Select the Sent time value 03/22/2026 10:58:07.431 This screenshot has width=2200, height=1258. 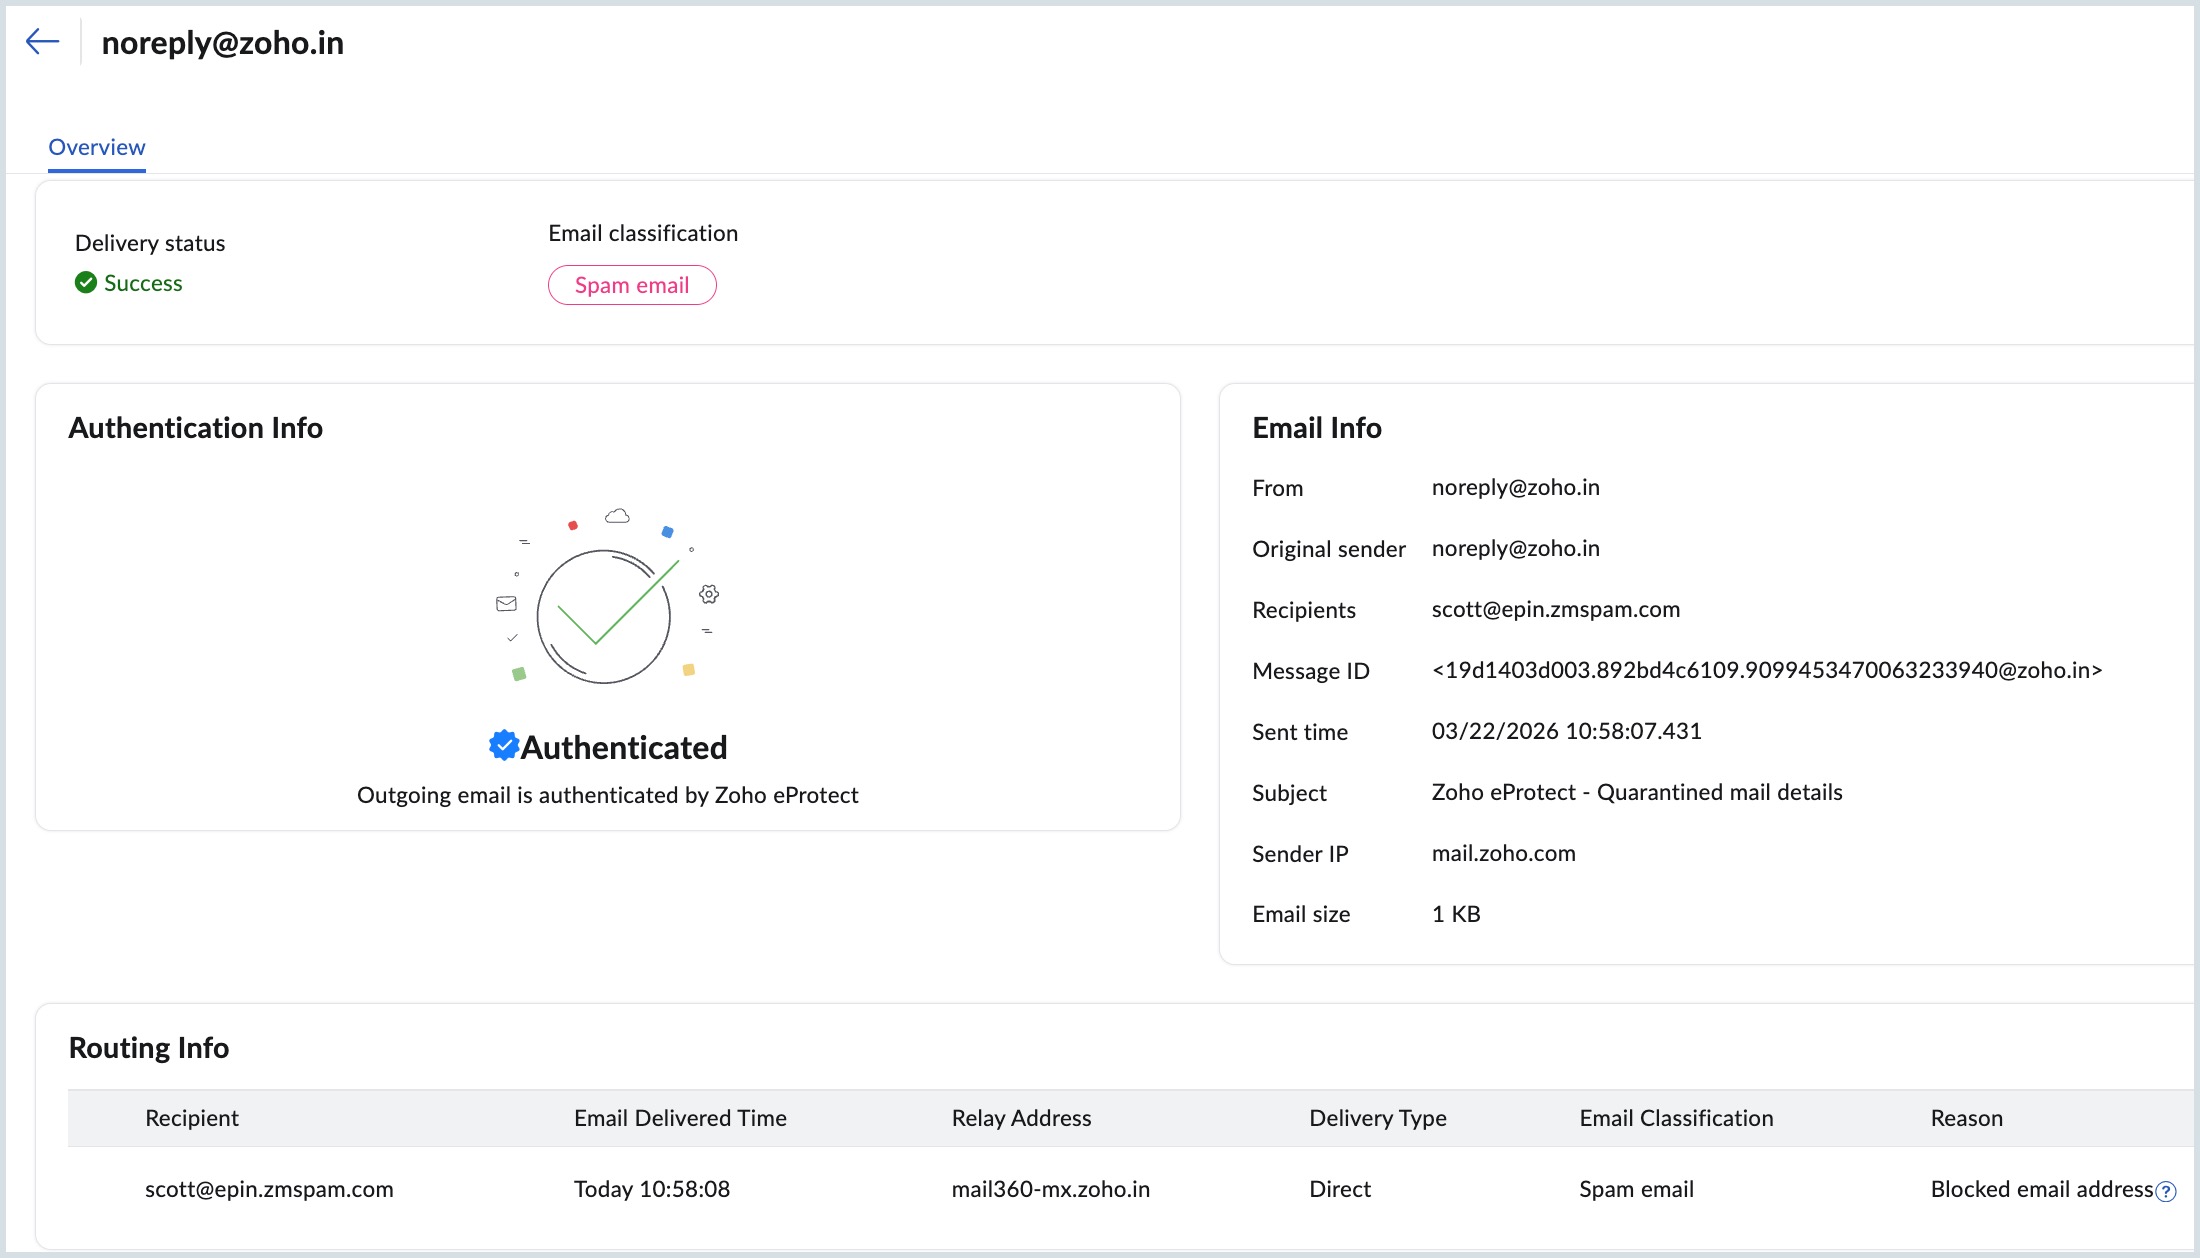(1567, 731)
